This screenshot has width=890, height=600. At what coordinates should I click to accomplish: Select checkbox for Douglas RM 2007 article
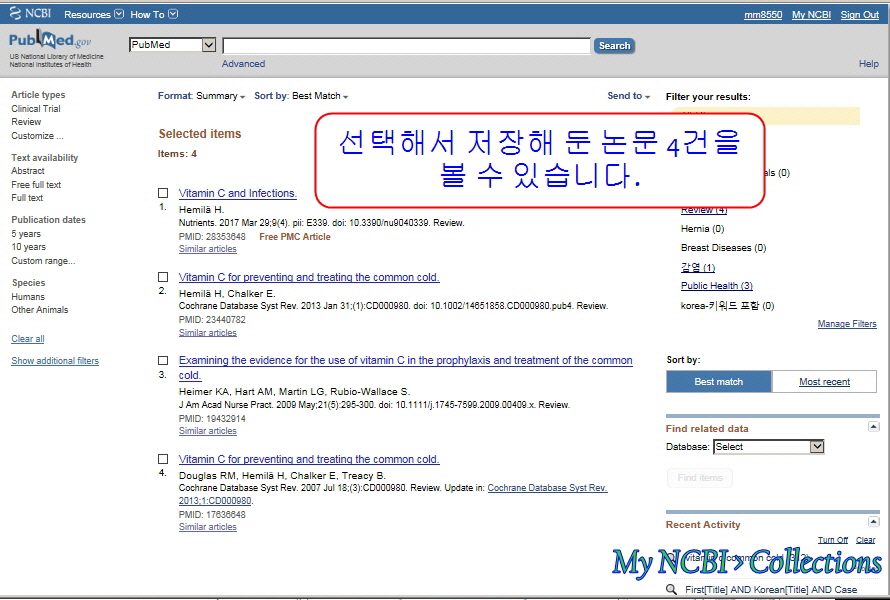click(163, 459)
